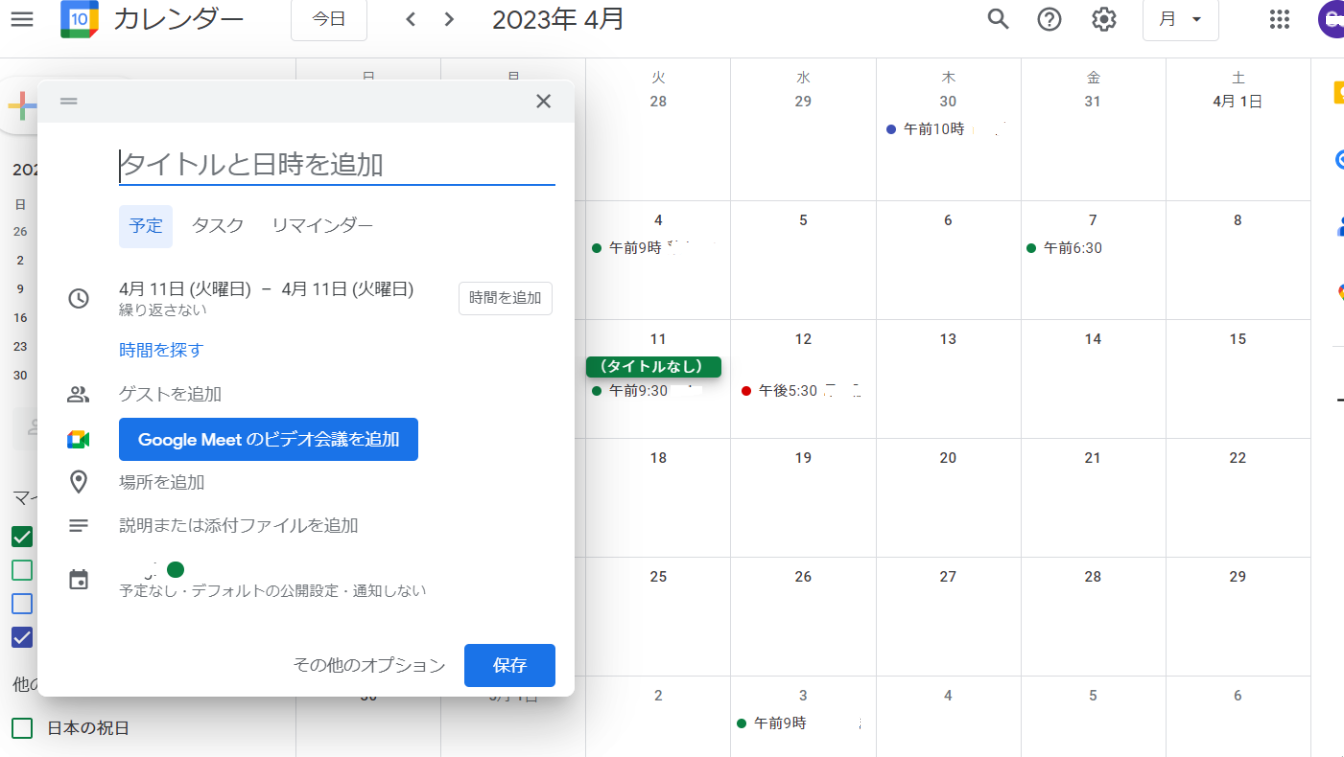This screenshot has width=1344, height=757.
Task: Open the 月 view dropdown
Action: point(1180,19)
